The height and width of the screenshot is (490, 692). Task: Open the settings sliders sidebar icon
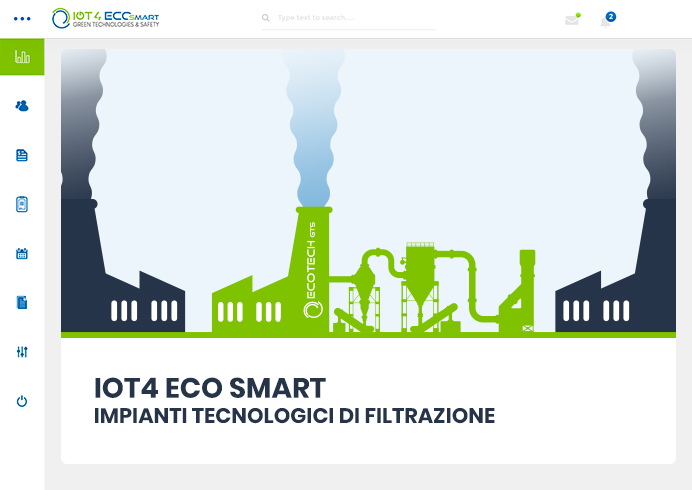pos(22,352)
